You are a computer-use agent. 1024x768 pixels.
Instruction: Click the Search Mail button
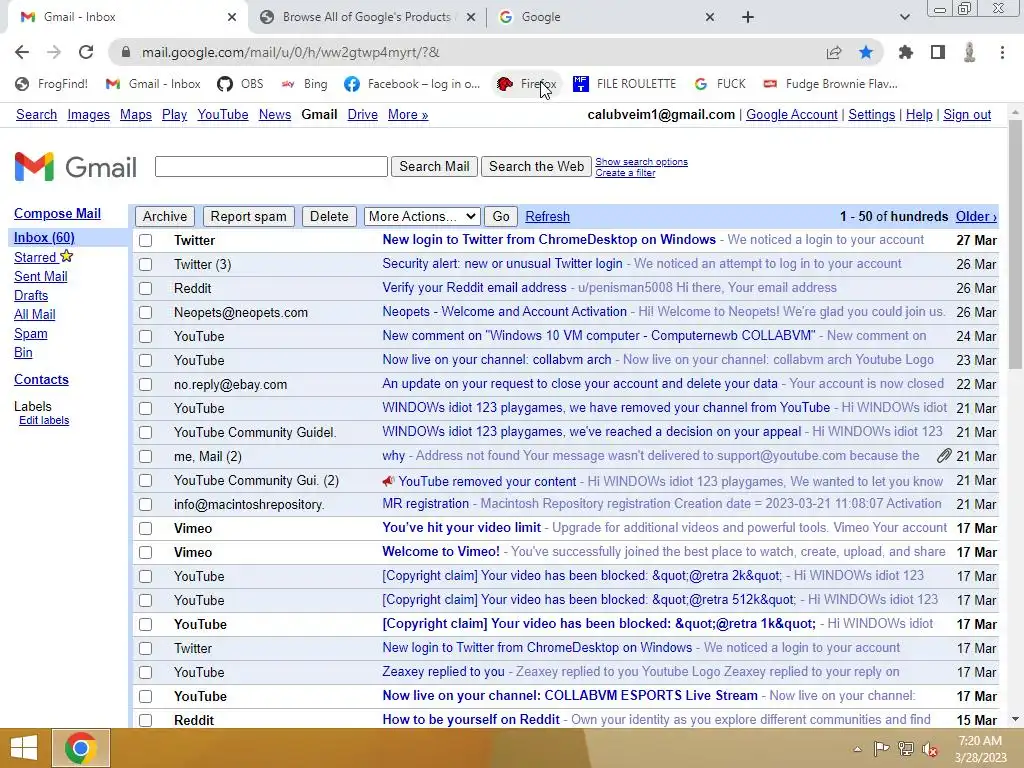(x=434, y=167)
